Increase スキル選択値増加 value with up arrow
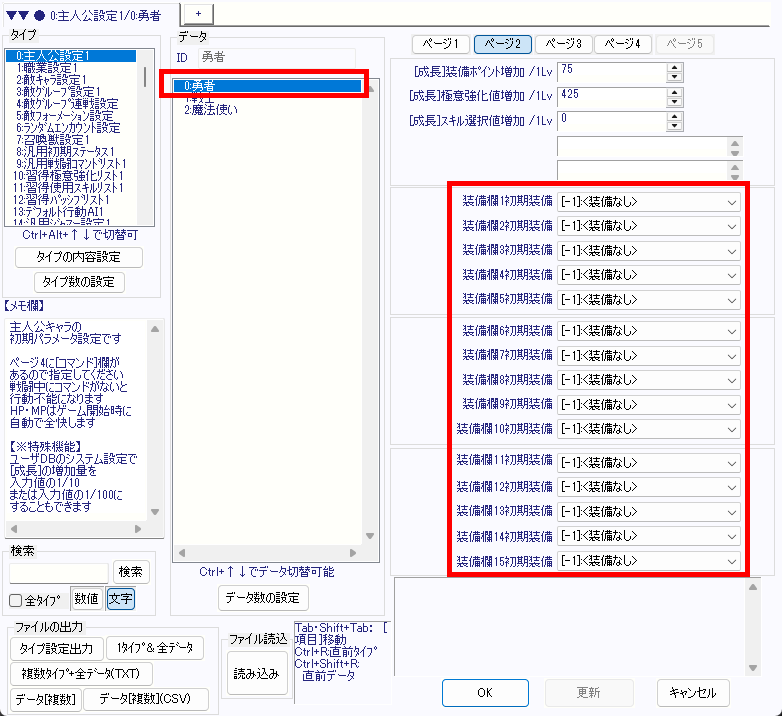782x716 pixels. [674, 115]
